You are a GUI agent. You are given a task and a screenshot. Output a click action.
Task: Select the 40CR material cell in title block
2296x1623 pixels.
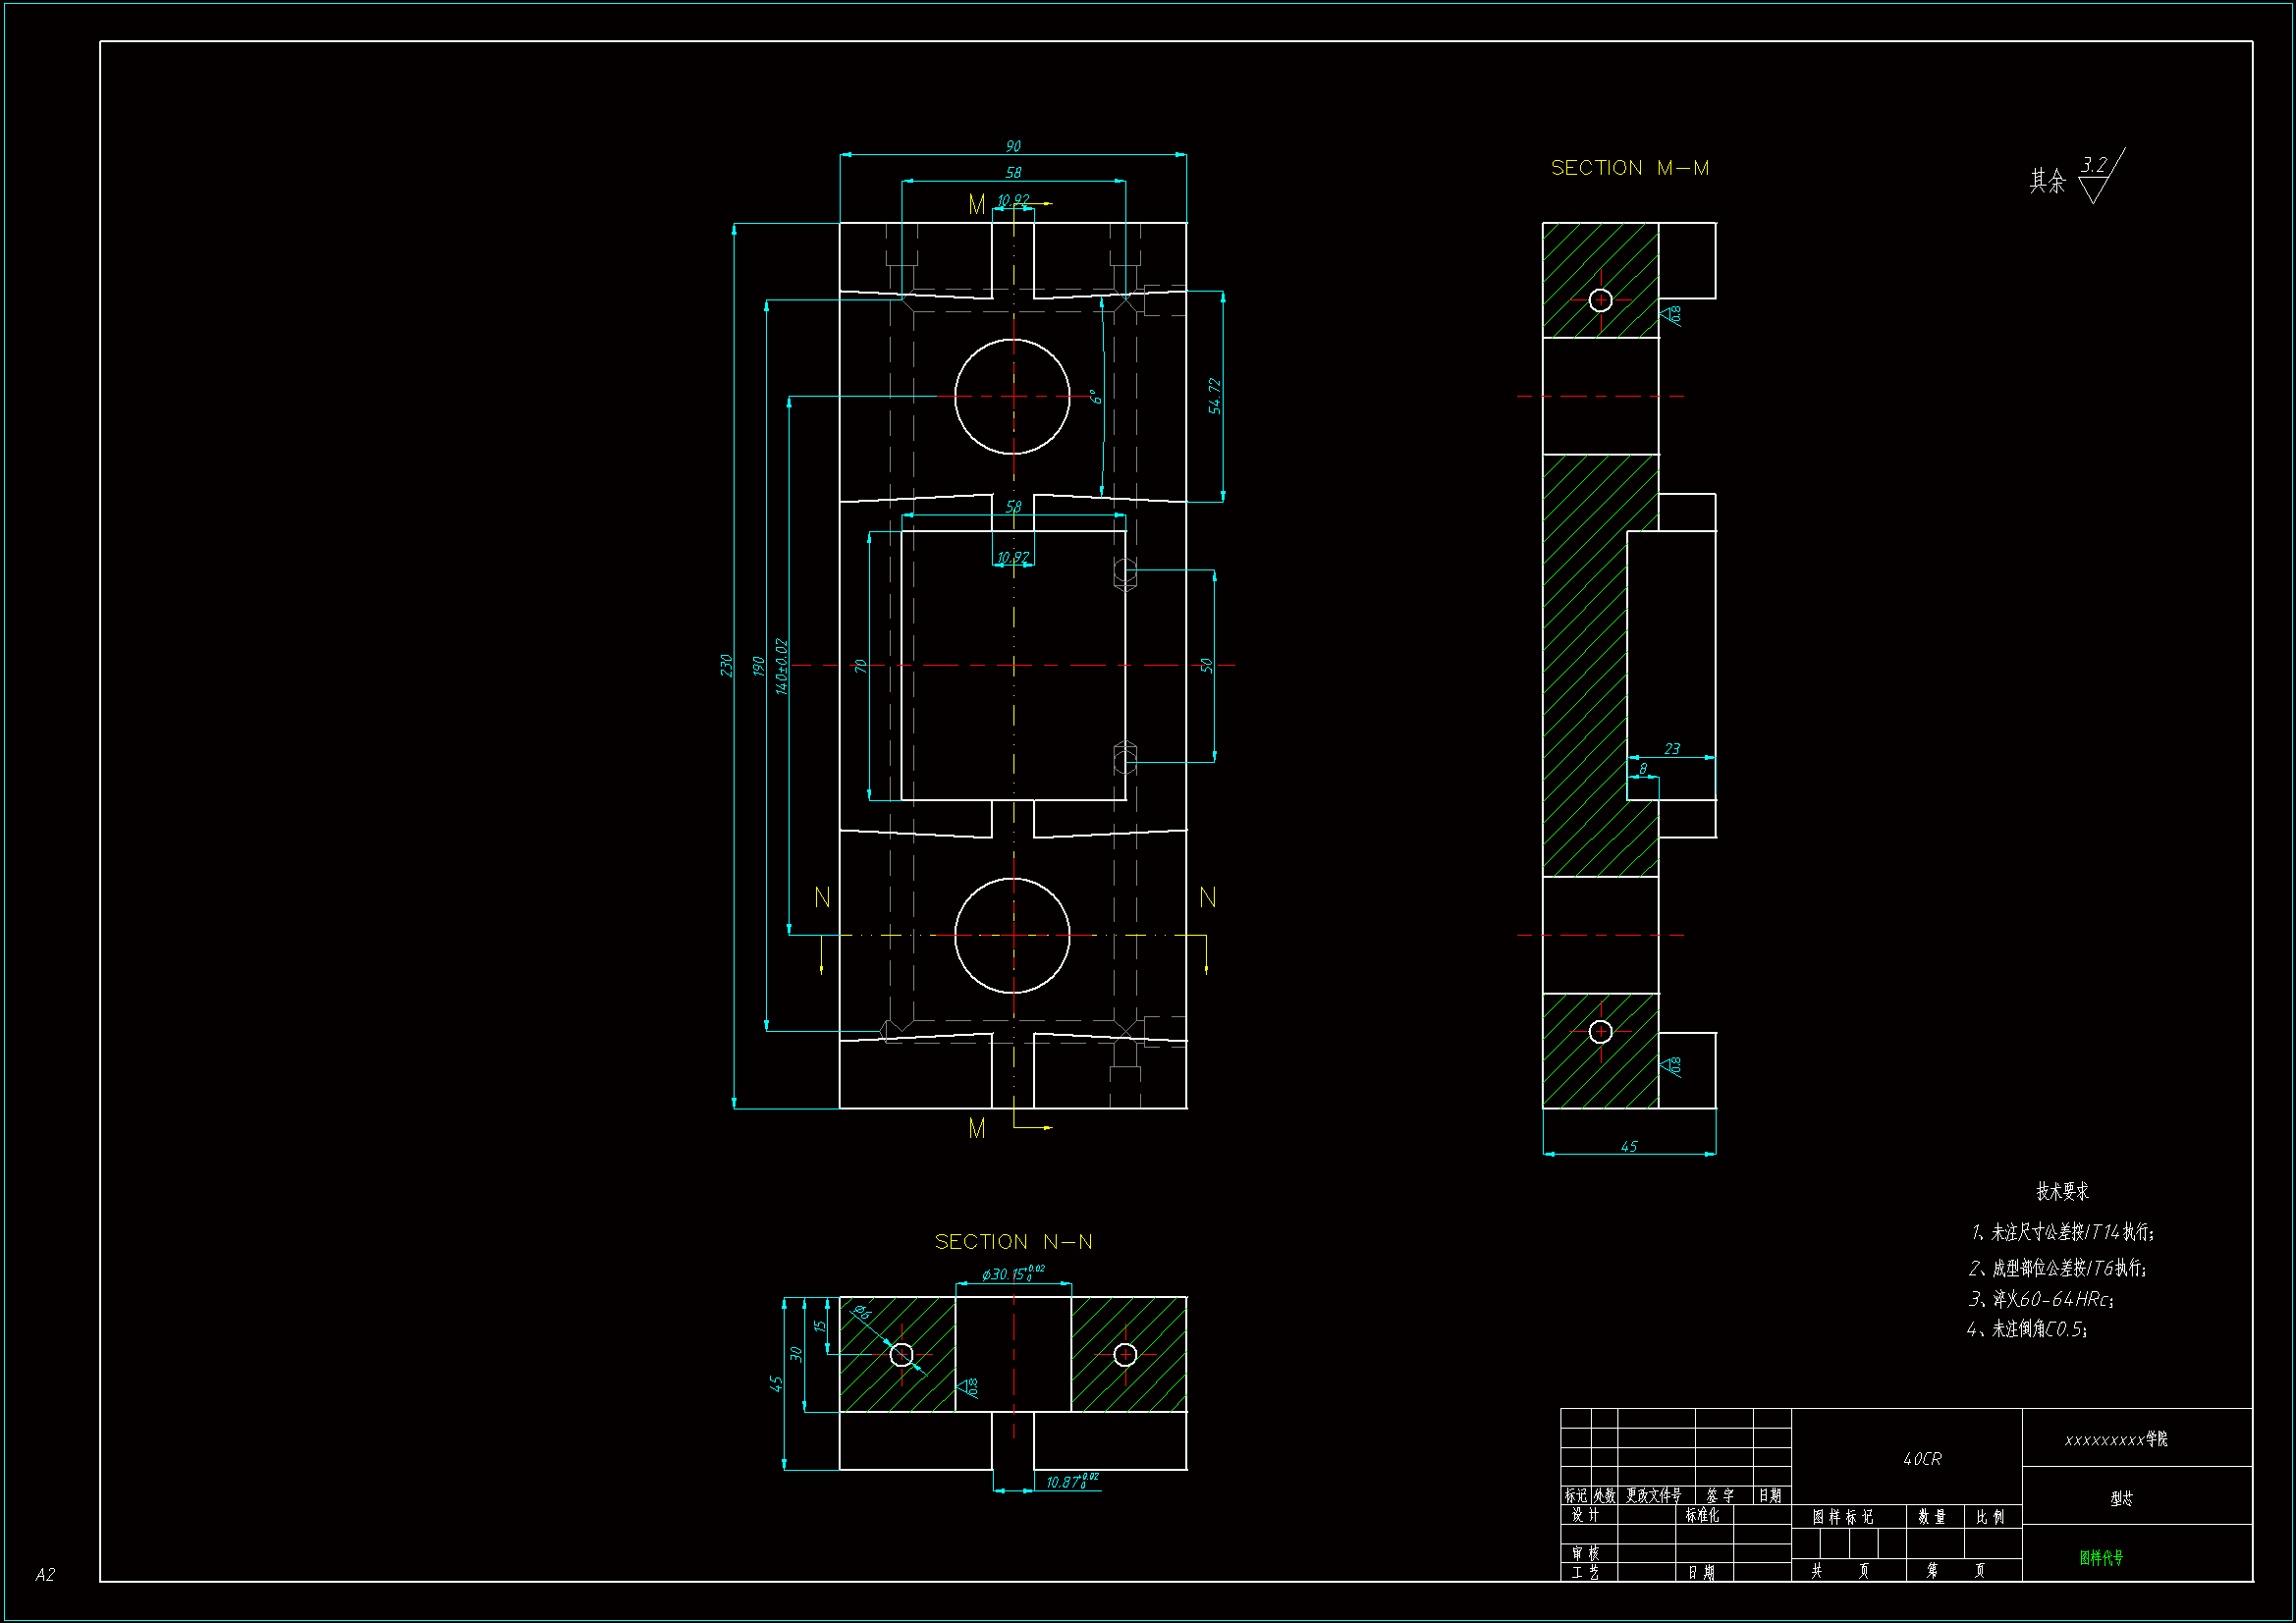[x=1922, y=1459]
